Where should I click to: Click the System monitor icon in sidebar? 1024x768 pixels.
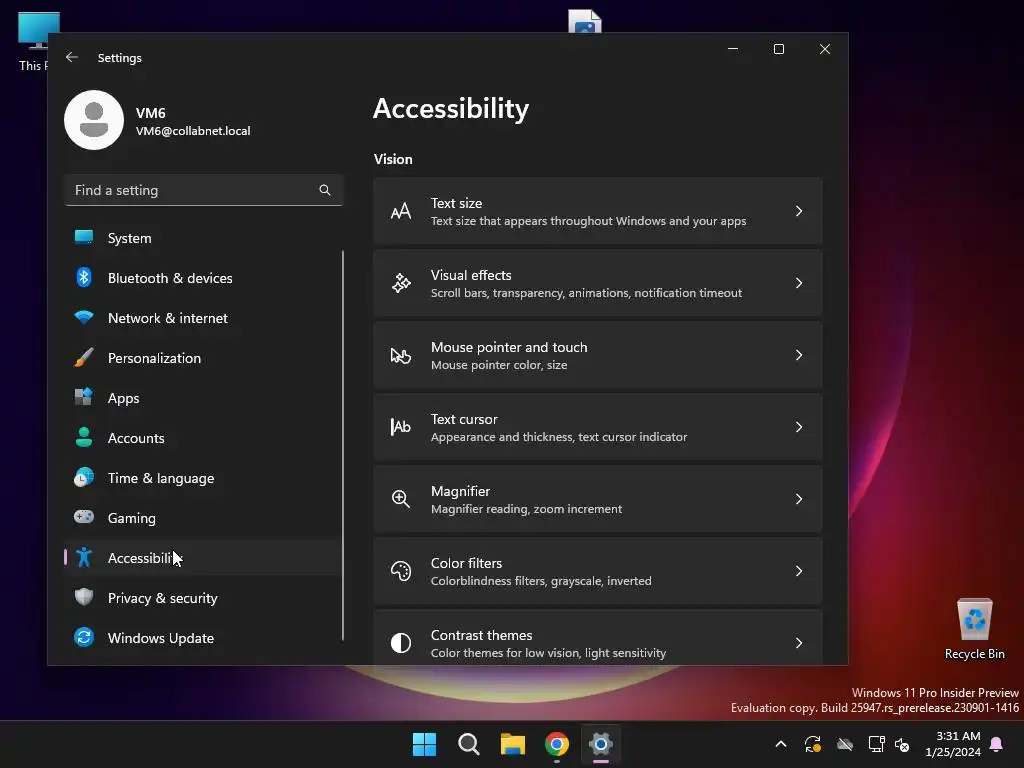[84, 238]
